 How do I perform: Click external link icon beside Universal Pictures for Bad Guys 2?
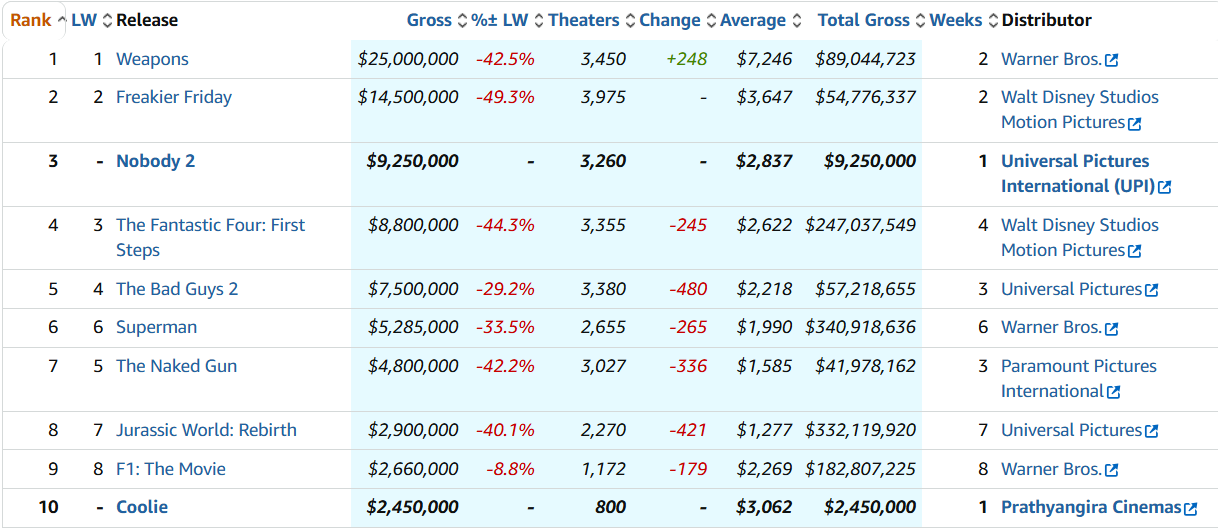(1151, 290)
